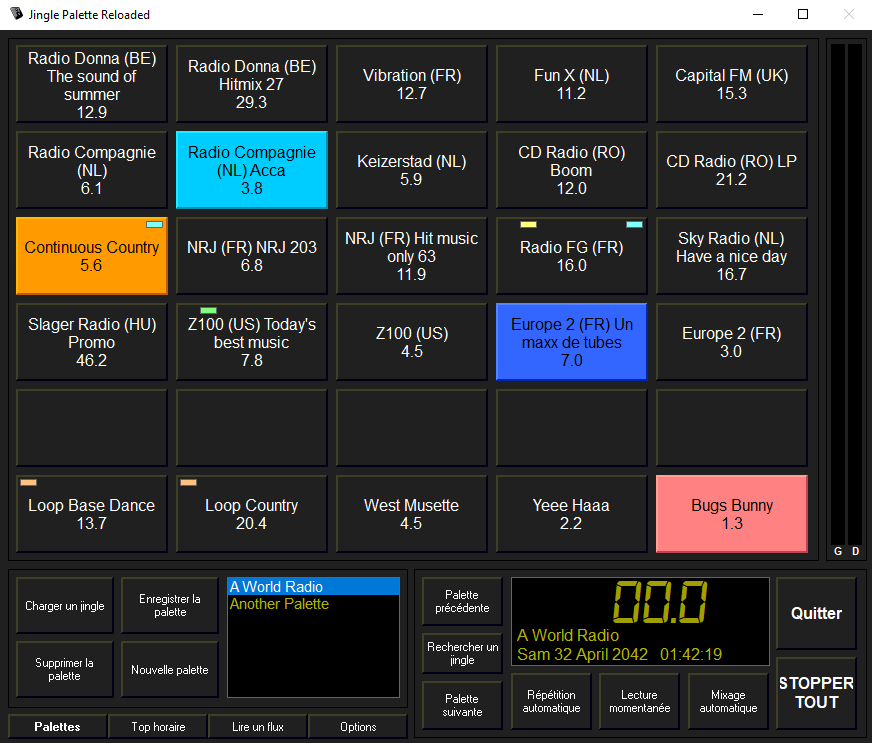Screen dimensions: 872x743
Task: Toggle Lecture momentanée mode
Action: click(x=640, y=701)
